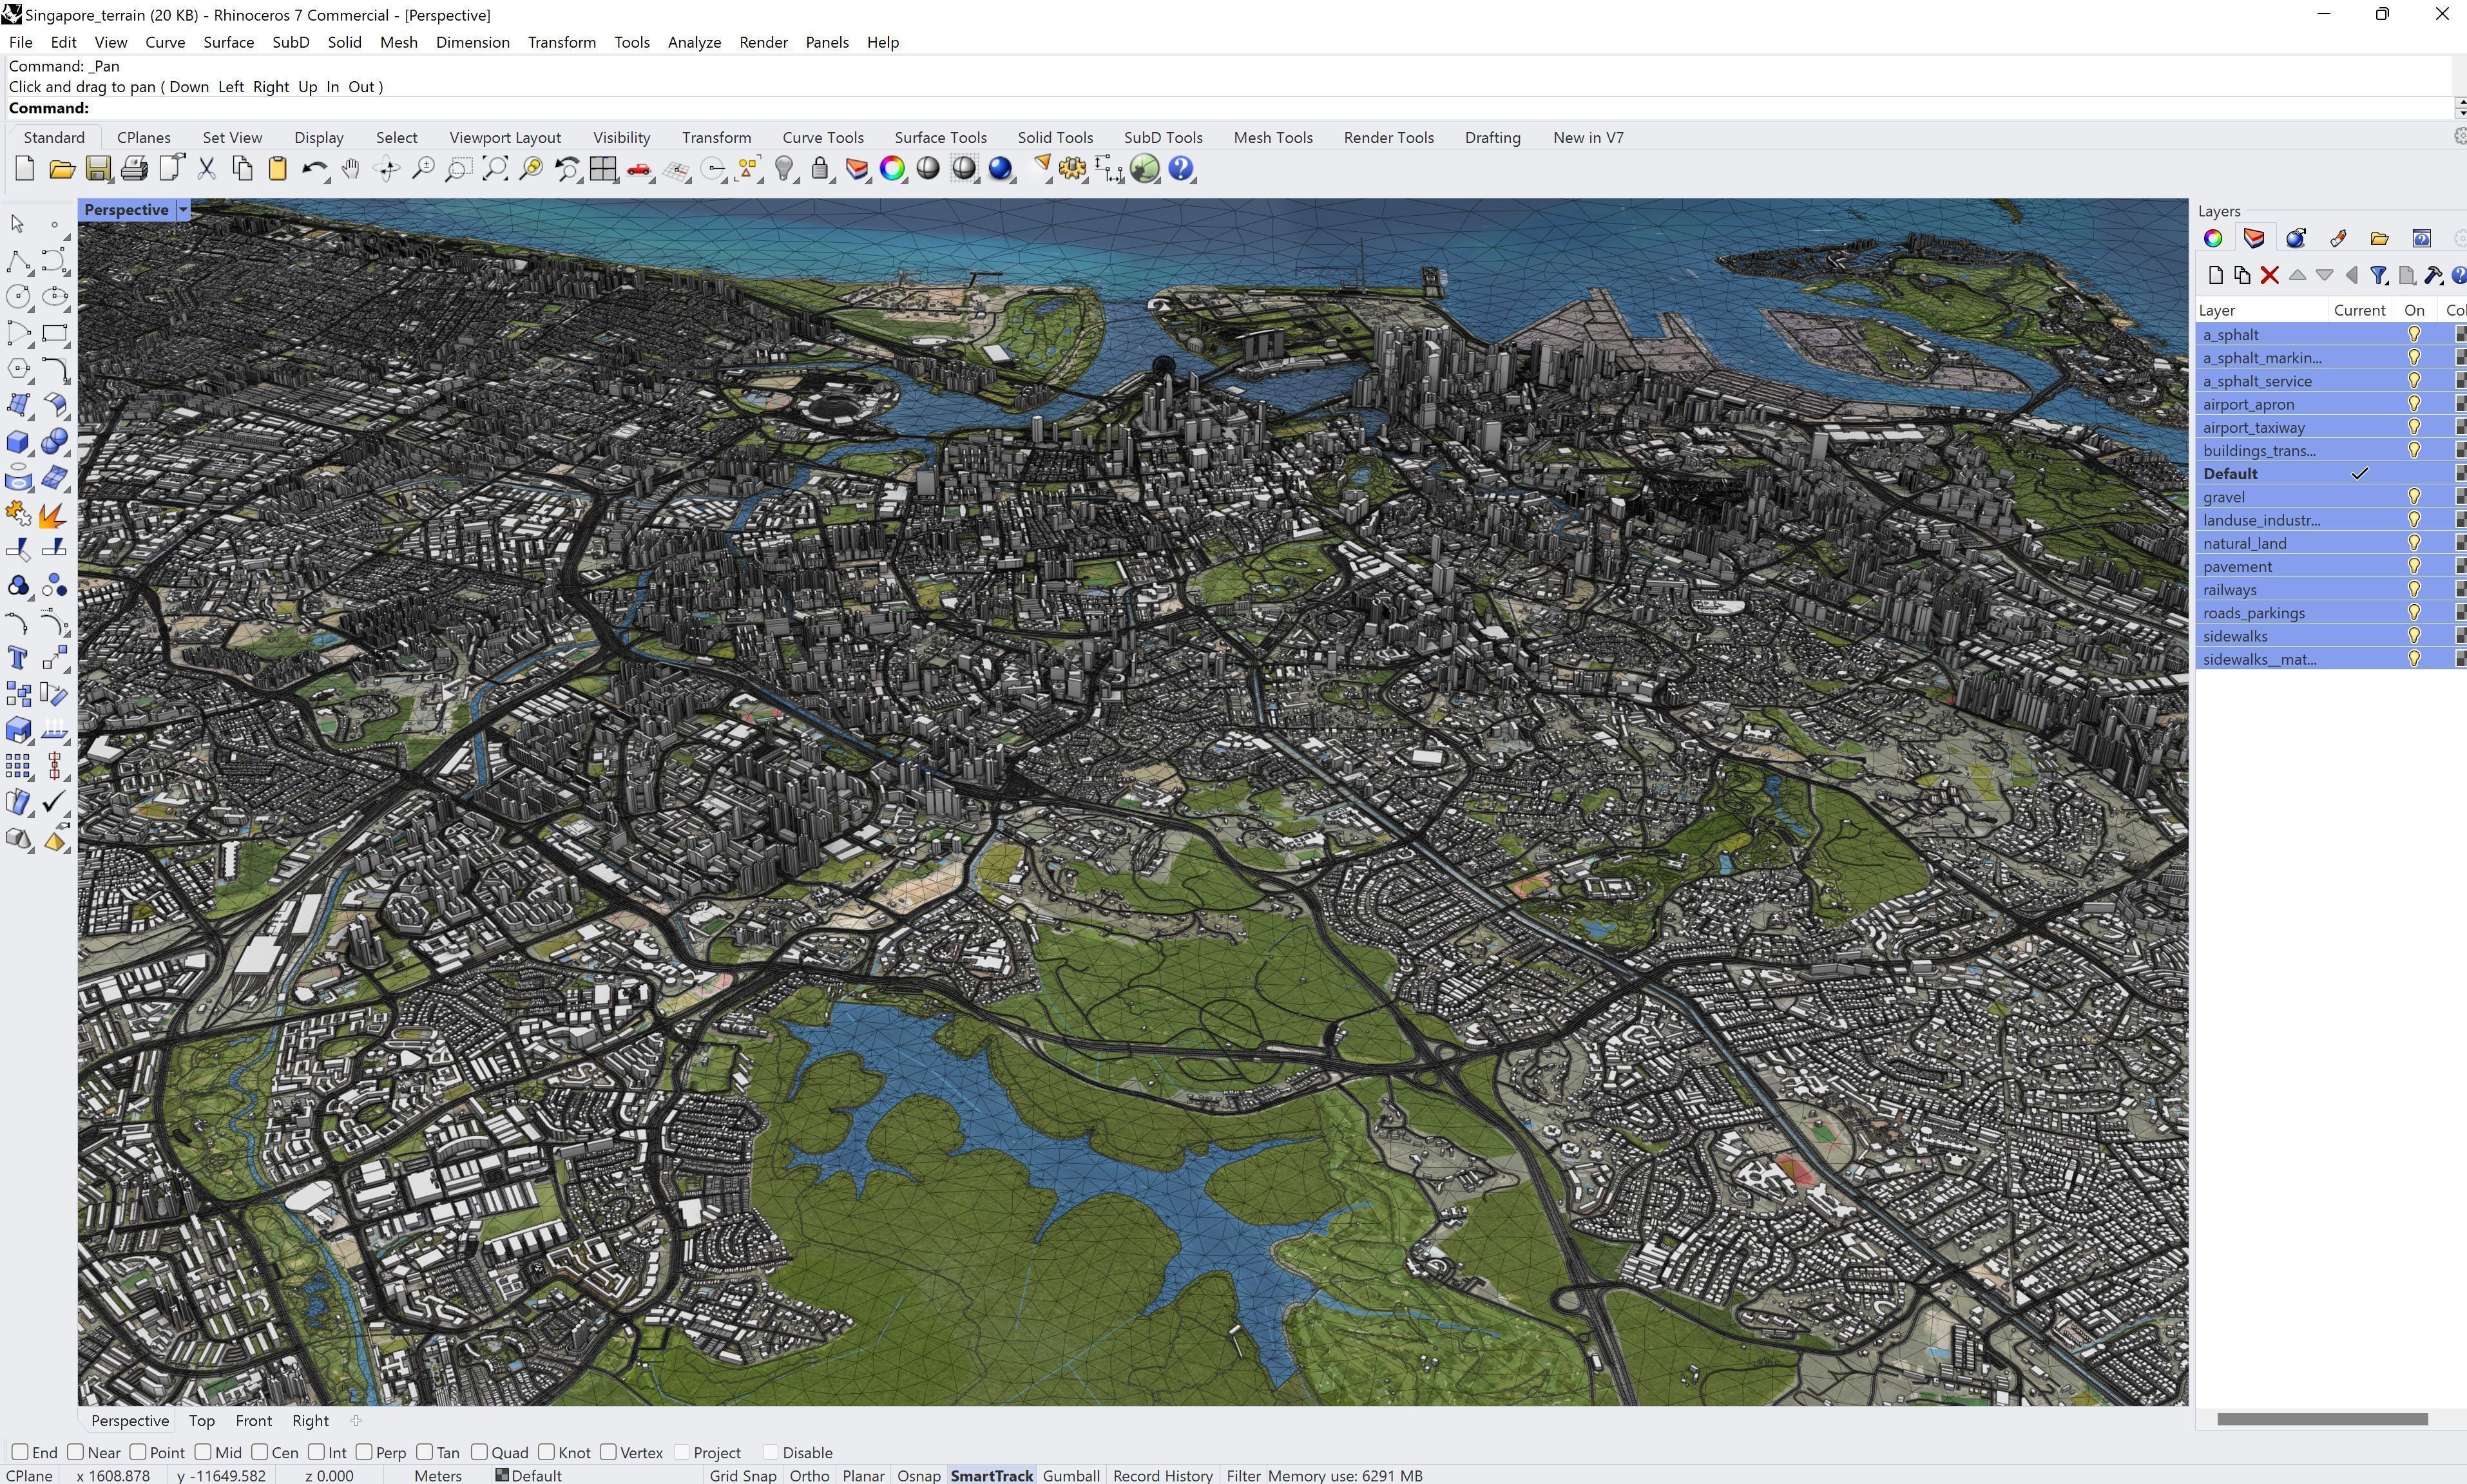Toggle Ortho in the status bar
Image resolution: width=2467 pixels, height=1484 pixels.
[x=809, y=1475]
